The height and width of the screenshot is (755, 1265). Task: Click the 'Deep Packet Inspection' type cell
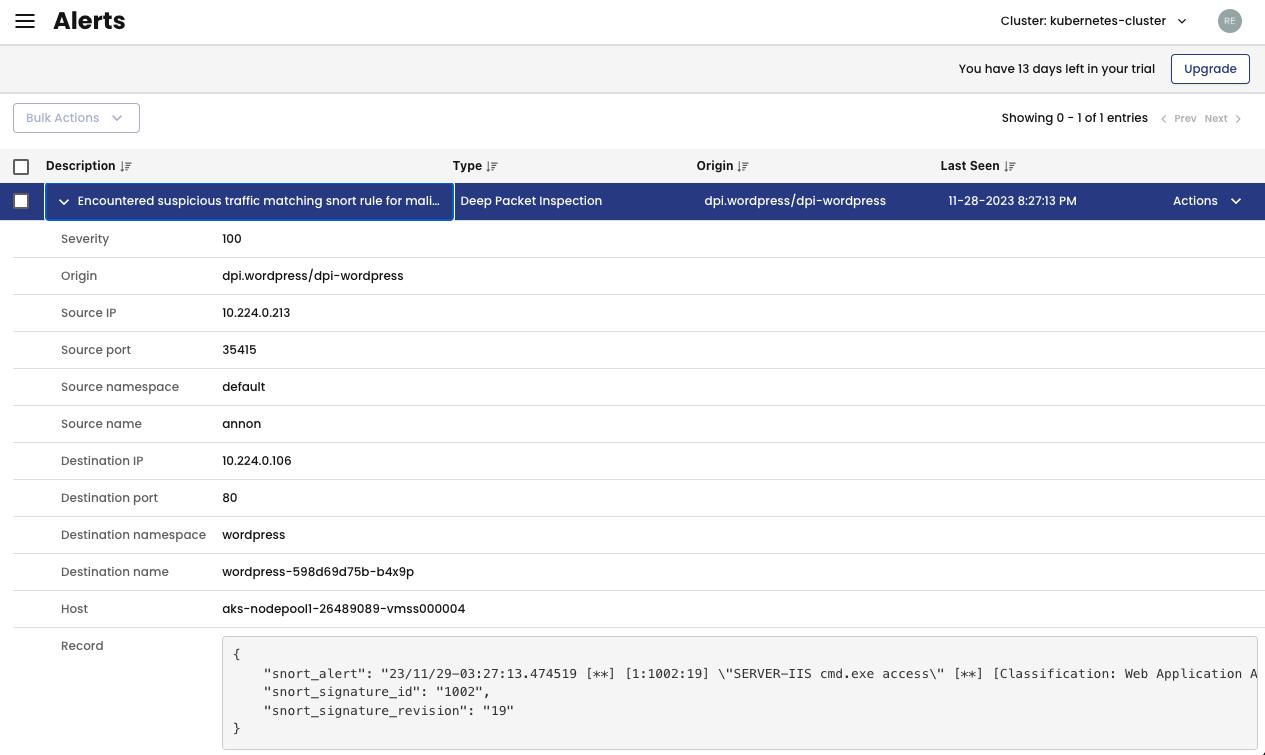click(531, 201)
